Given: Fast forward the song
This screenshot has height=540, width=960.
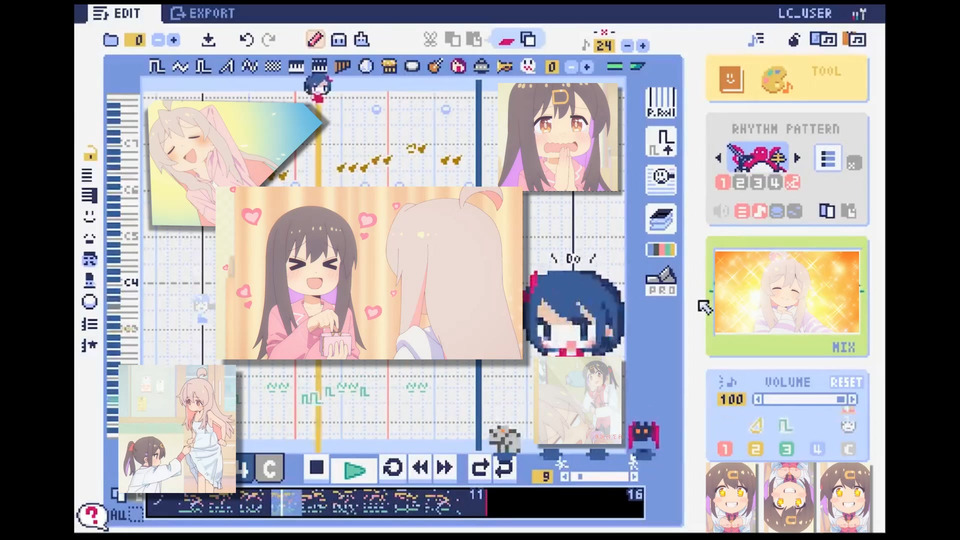Looking at the screenshot, I should pos(444,468).
